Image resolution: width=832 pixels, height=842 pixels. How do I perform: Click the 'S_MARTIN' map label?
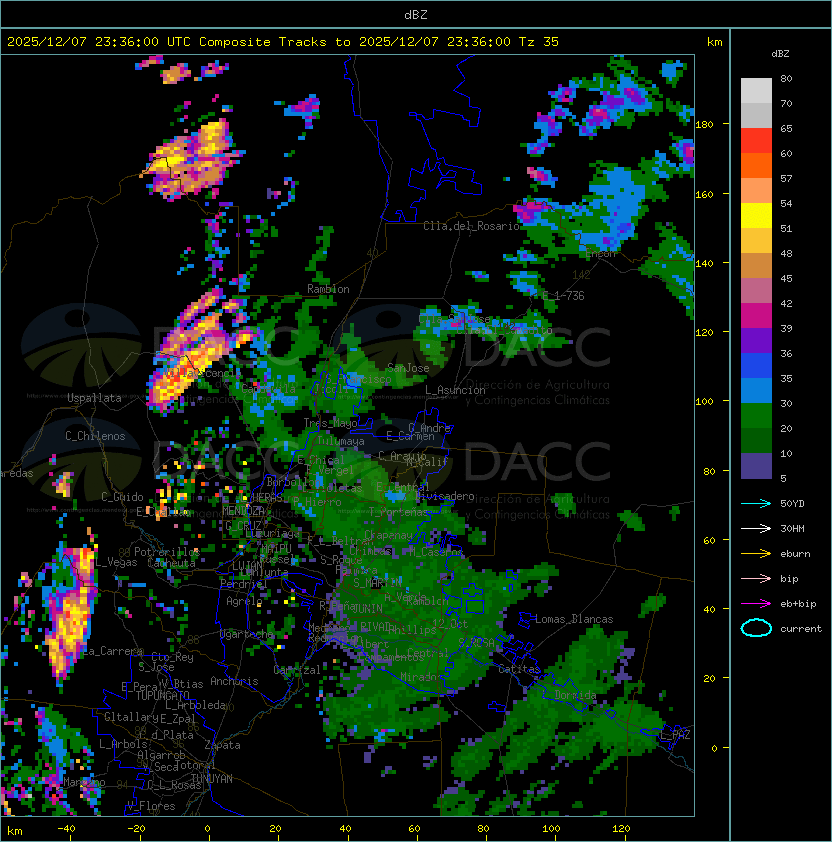(377, 582)
